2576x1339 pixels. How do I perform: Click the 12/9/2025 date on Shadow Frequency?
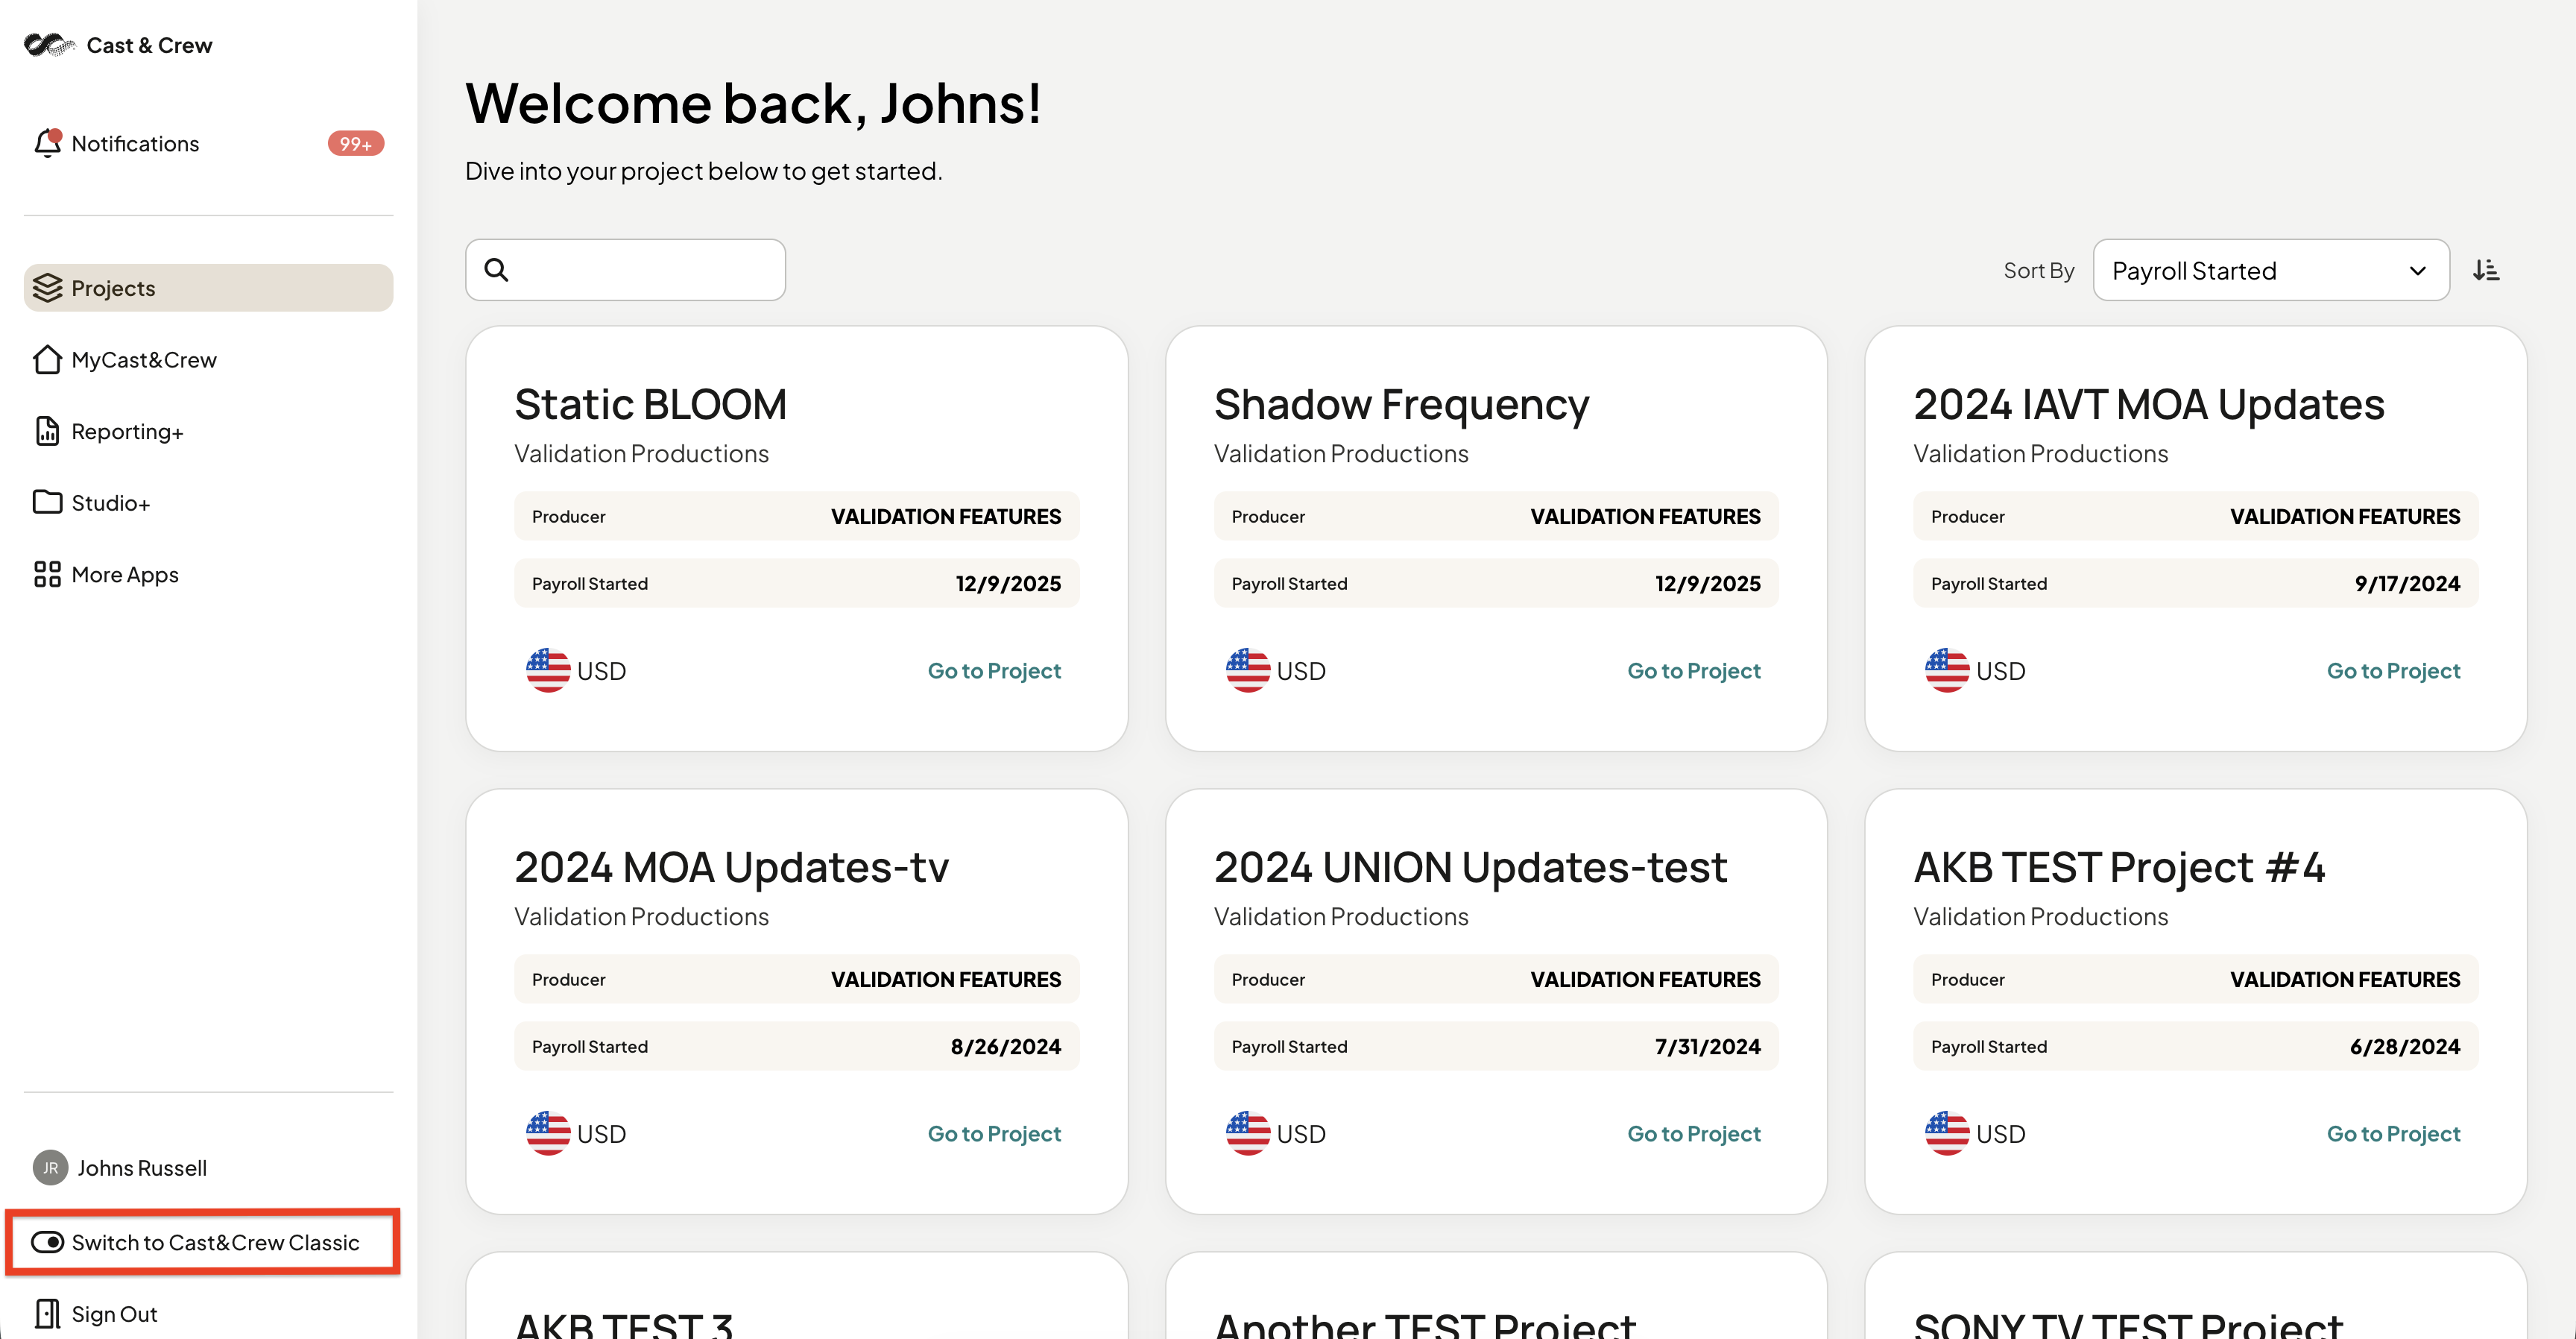(1708, 584)
